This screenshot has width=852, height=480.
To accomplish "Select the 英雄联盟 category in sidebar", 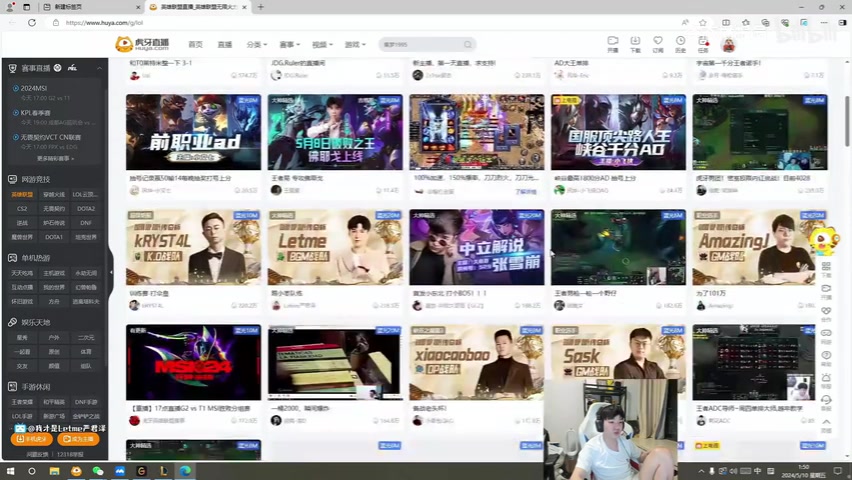I will (22, 195).
